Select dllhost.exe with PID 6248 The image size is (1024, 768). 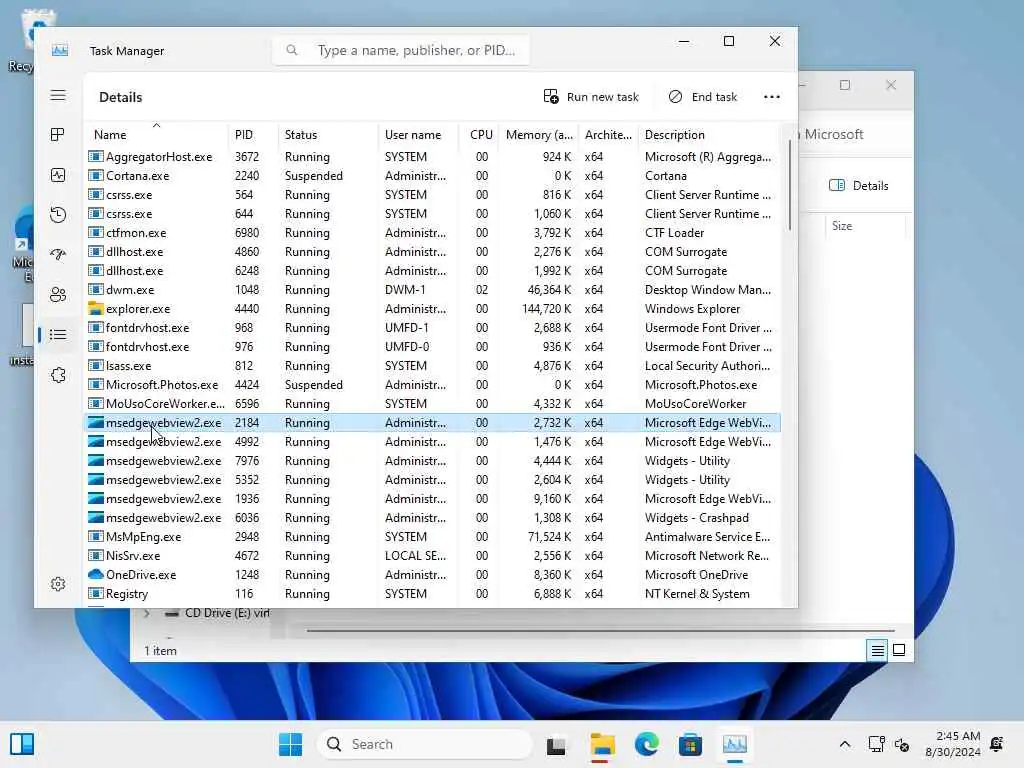point(433,270)
